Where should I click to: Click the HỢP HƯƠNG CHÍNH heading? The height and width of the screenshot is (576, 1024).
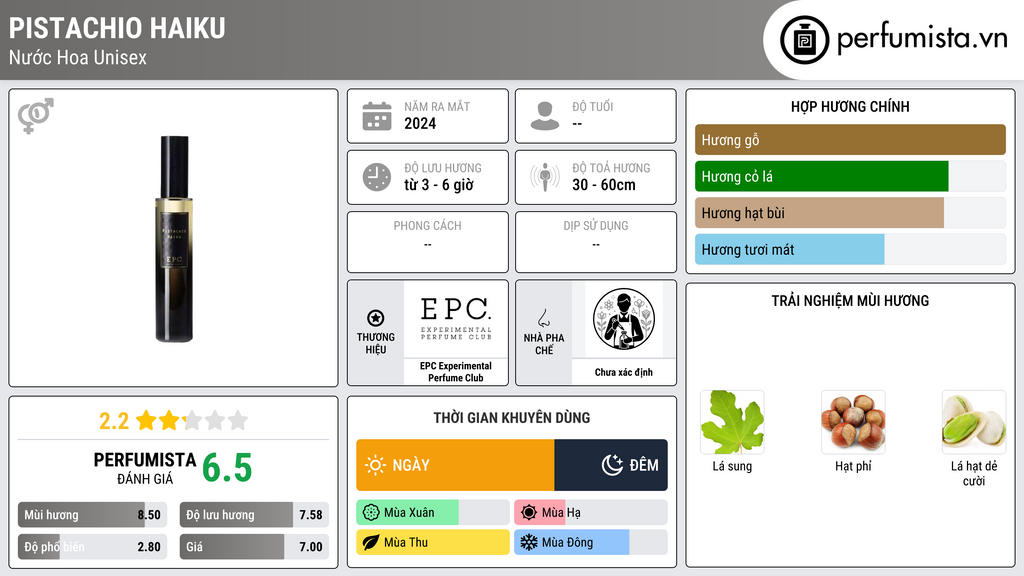coord(850,106)
